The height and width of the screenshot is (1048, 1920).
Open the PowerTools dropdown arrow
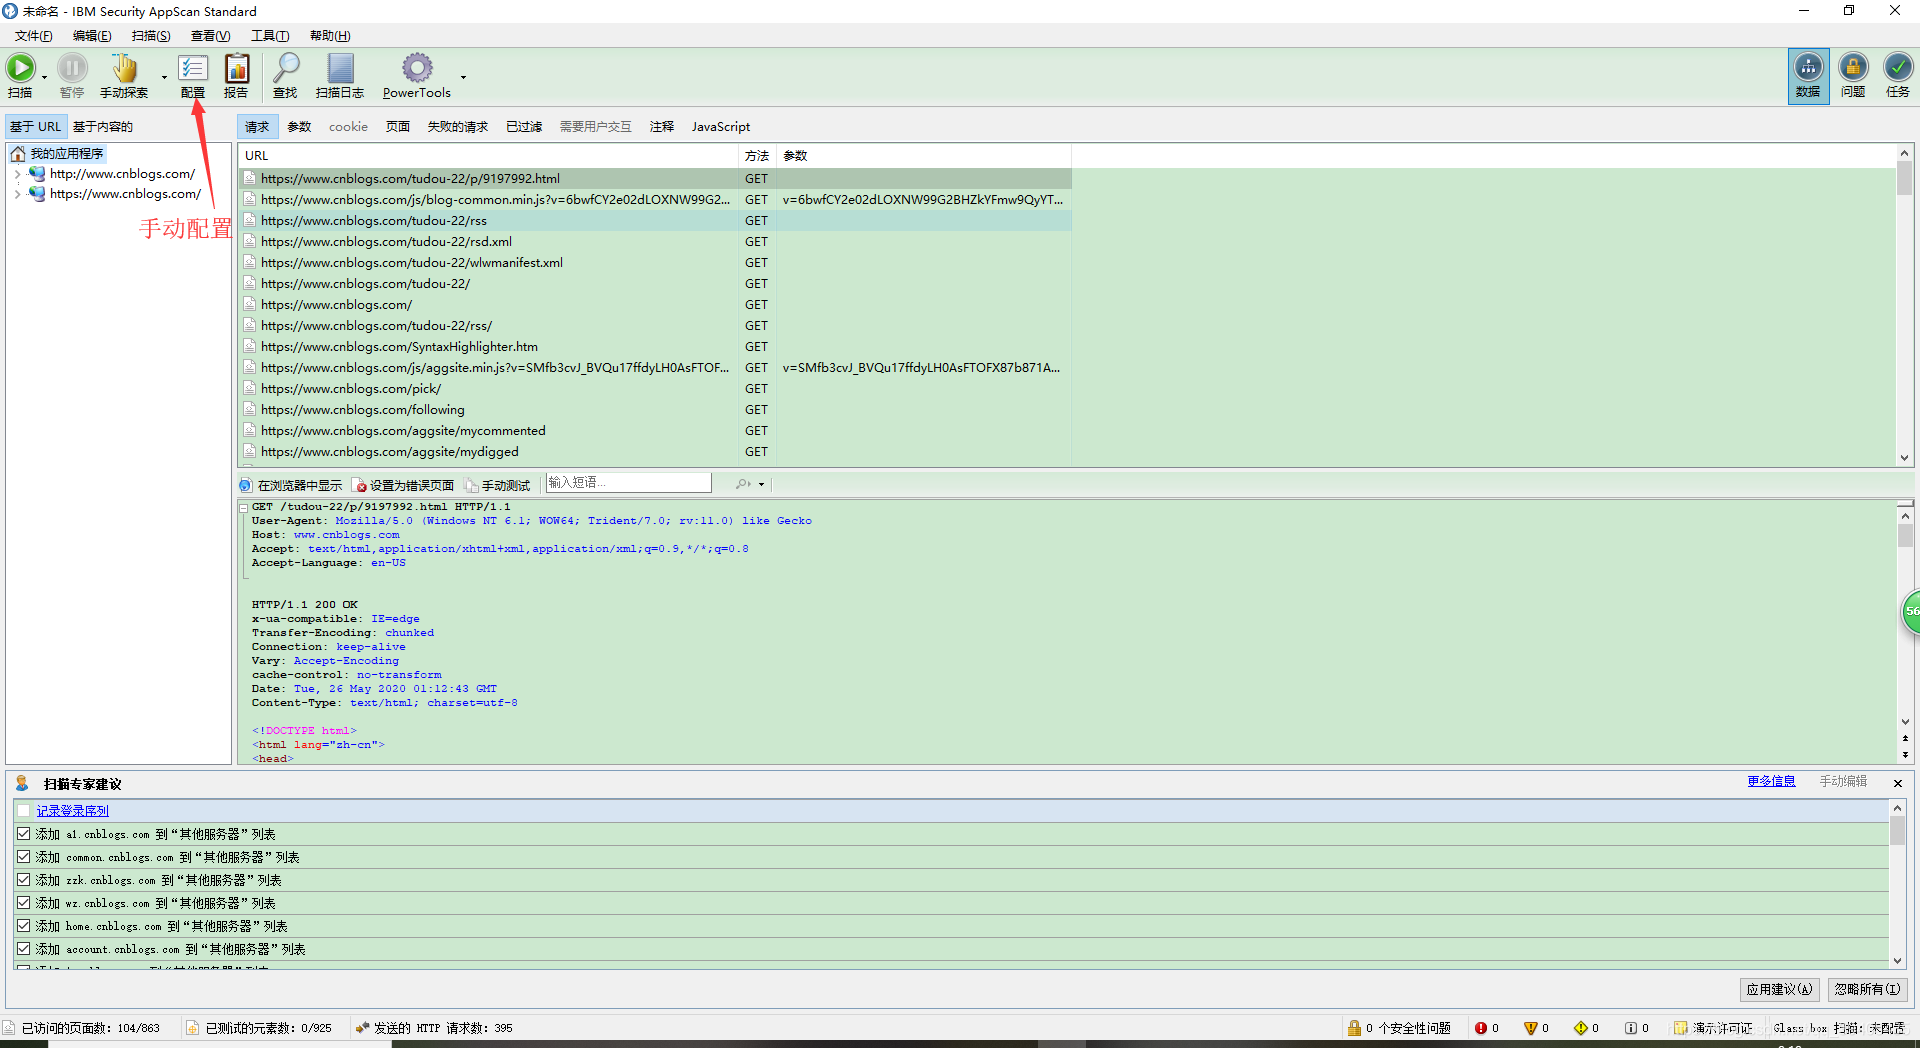click(x=463, y=77)
